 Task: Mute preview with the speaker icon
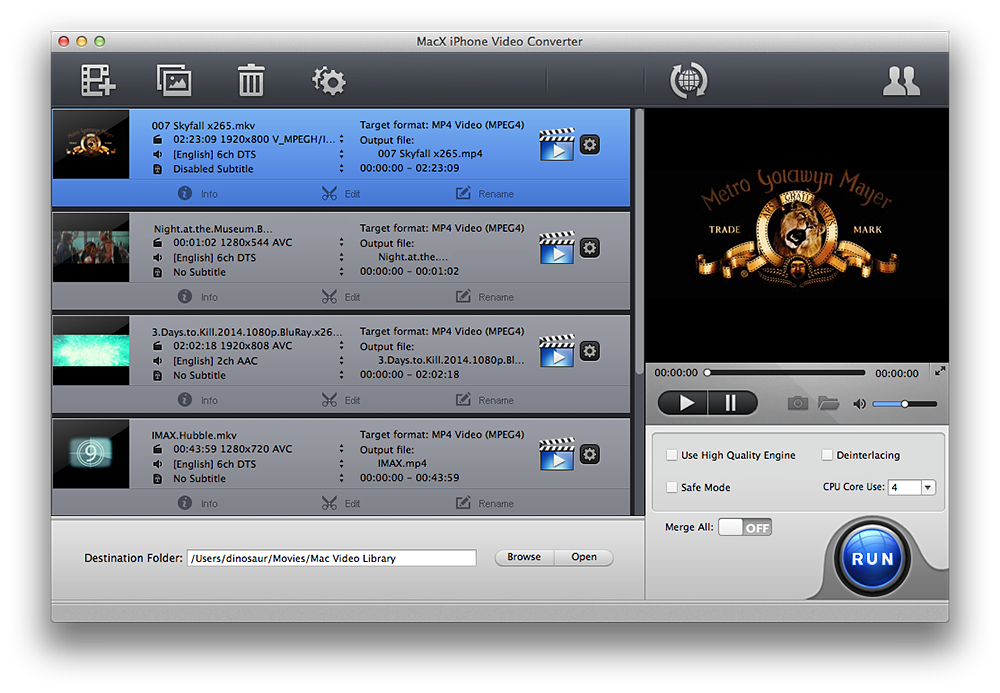(859, 404)
